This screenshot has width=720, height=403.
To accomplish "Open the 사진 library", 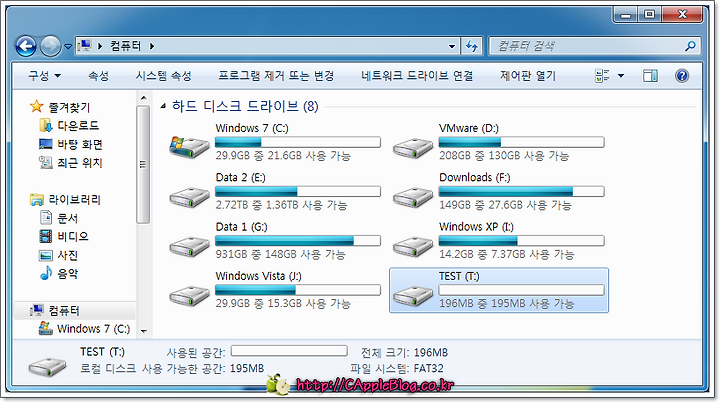I will click(x=68, y=255).
